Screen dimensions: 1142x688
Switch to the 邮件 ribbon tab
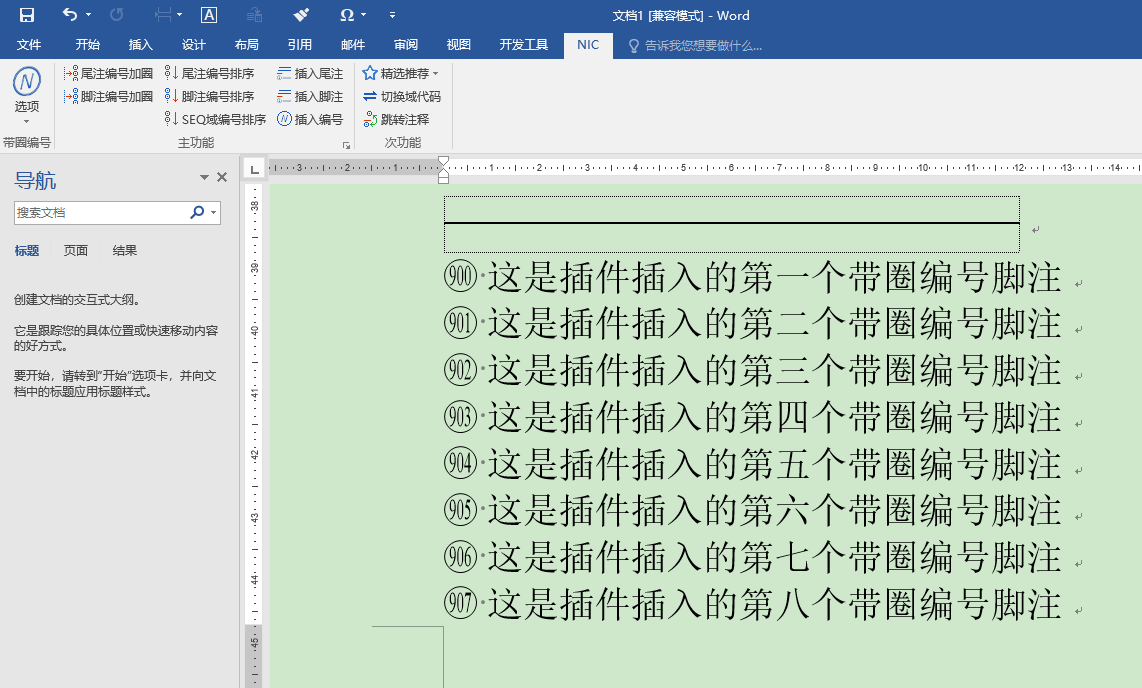tap(353, 44)
